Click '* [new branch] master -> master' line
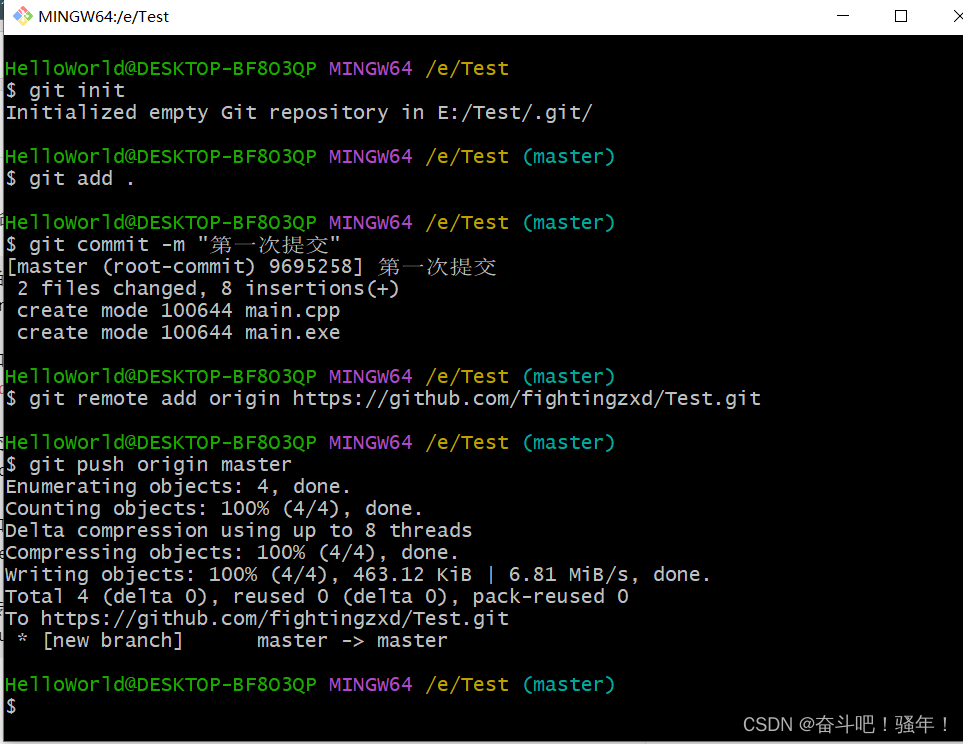Viewport: 963px width, 744px height. (x=232, y=641)
